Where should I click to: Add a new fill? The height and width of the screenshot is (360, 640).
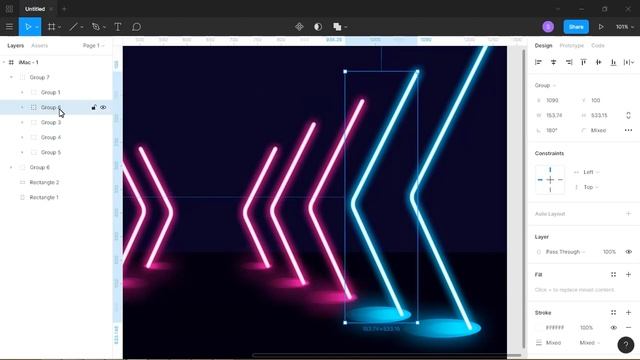tap(629, 275)
